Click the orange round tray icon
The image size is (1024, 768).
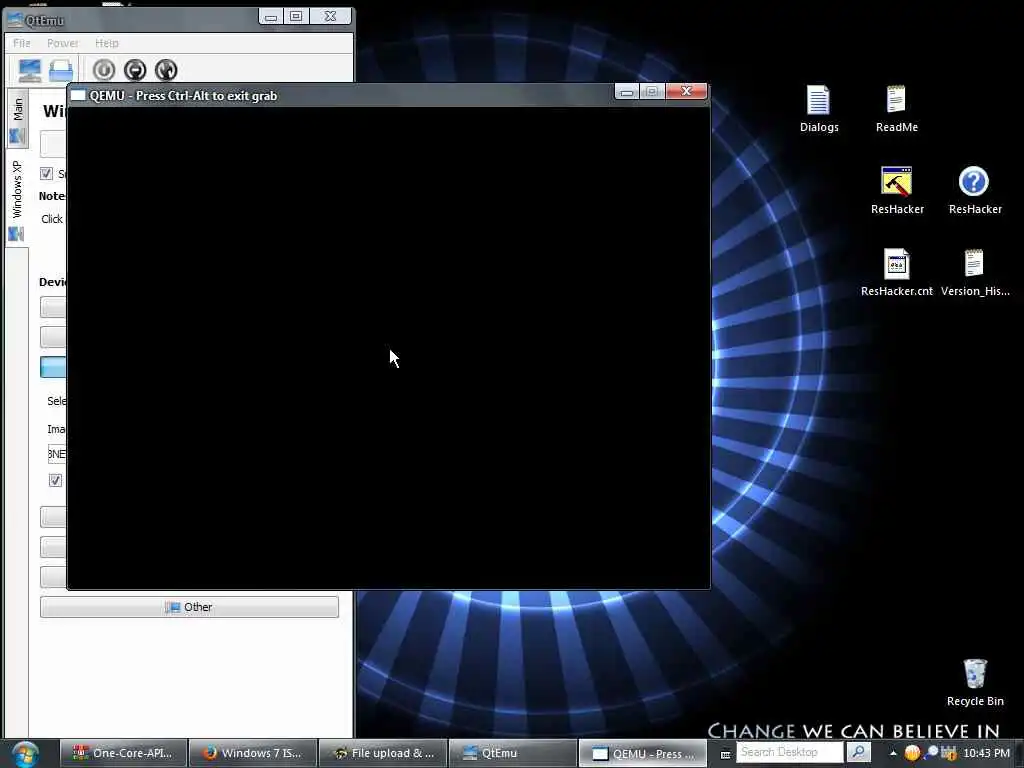[x=912, y=753]
